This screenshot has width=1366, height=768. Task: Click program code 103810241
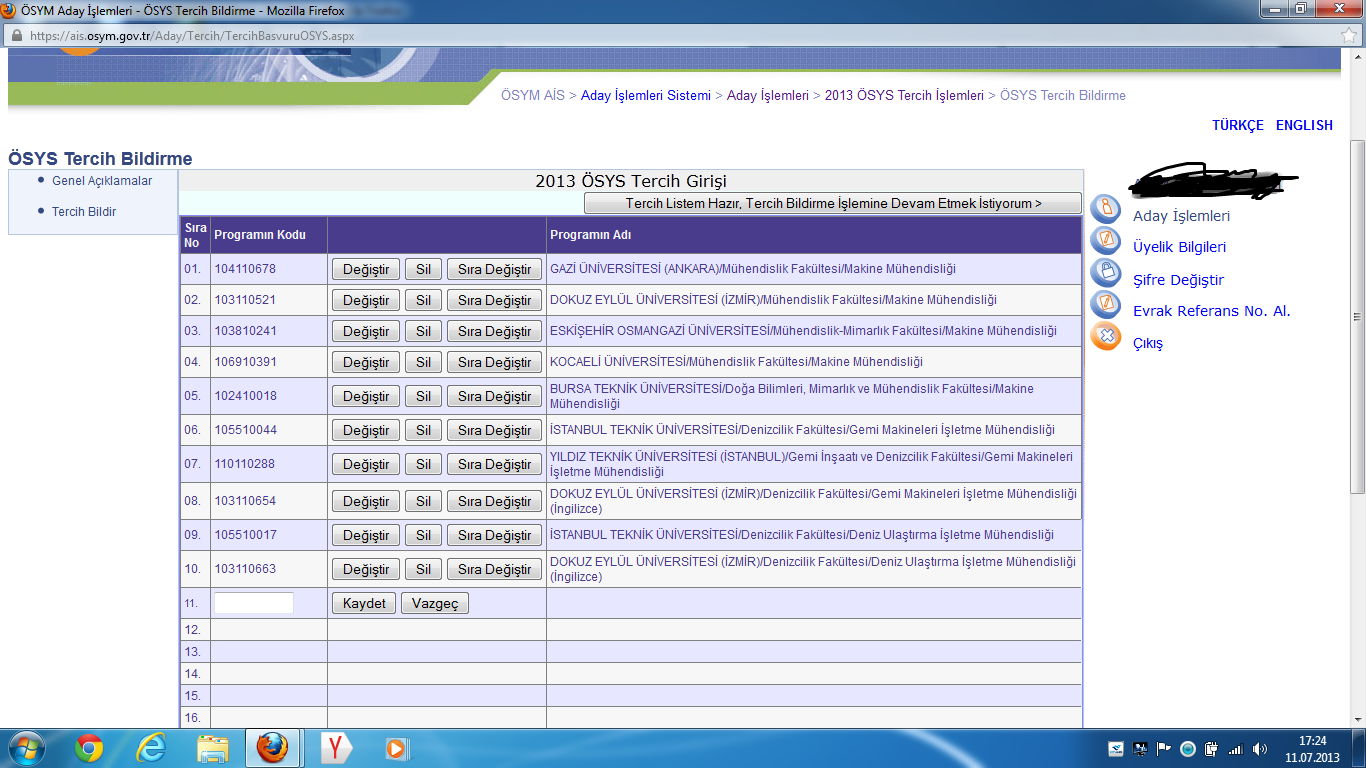(x=245, y=332)
